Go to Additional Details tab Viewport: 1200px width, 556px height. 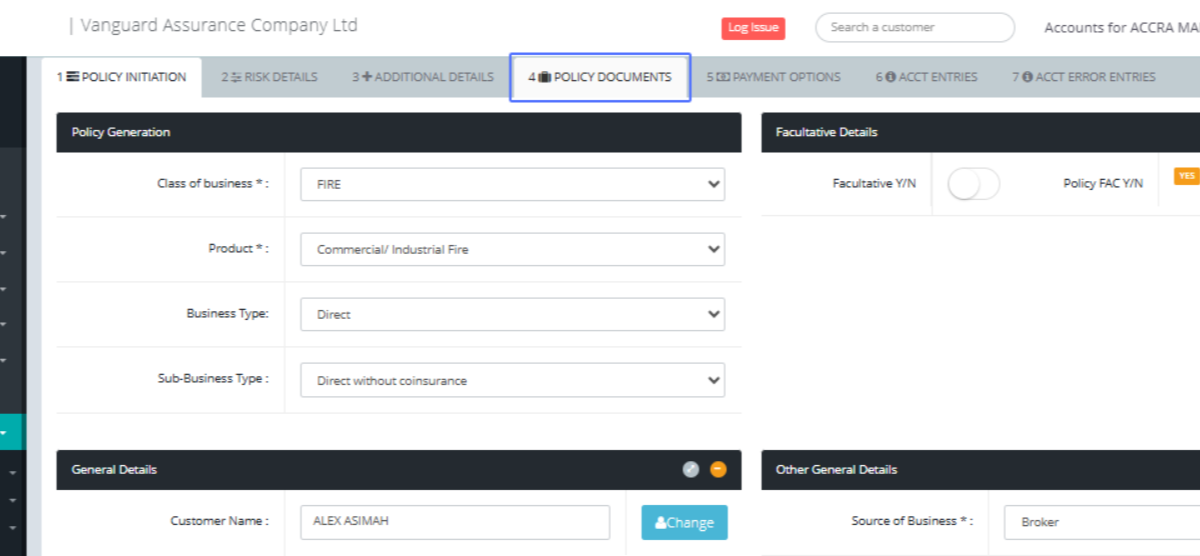tap(422, 77)
